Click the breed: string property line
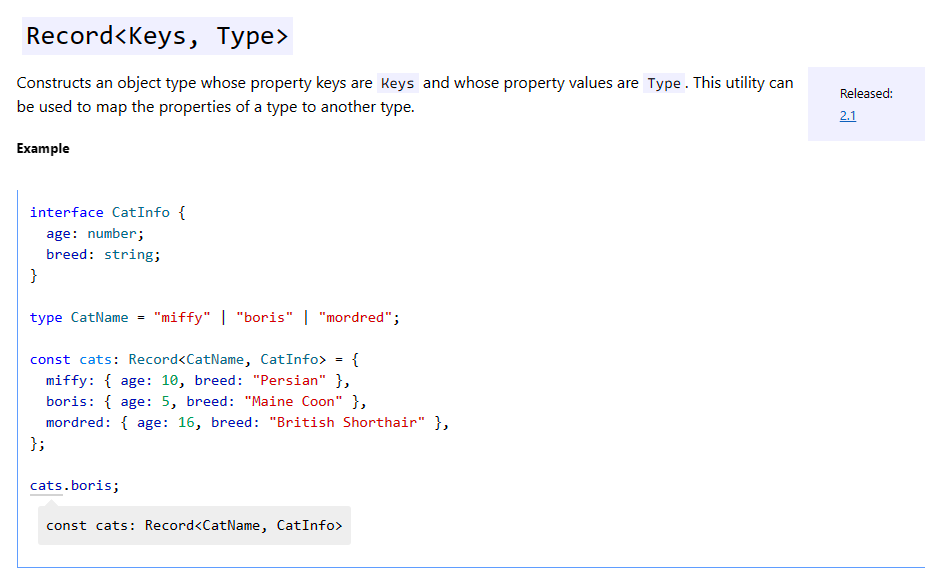The height and width of the screenshot is (583, 952). (103, 254)
